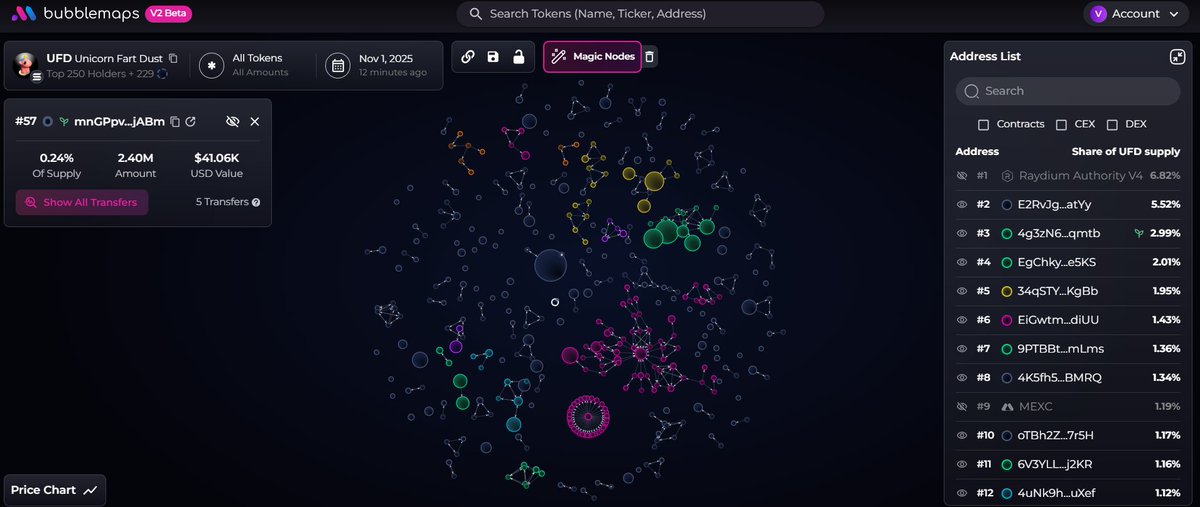
Task: Click the 5.52% share value
Action: pos(1166,204)
